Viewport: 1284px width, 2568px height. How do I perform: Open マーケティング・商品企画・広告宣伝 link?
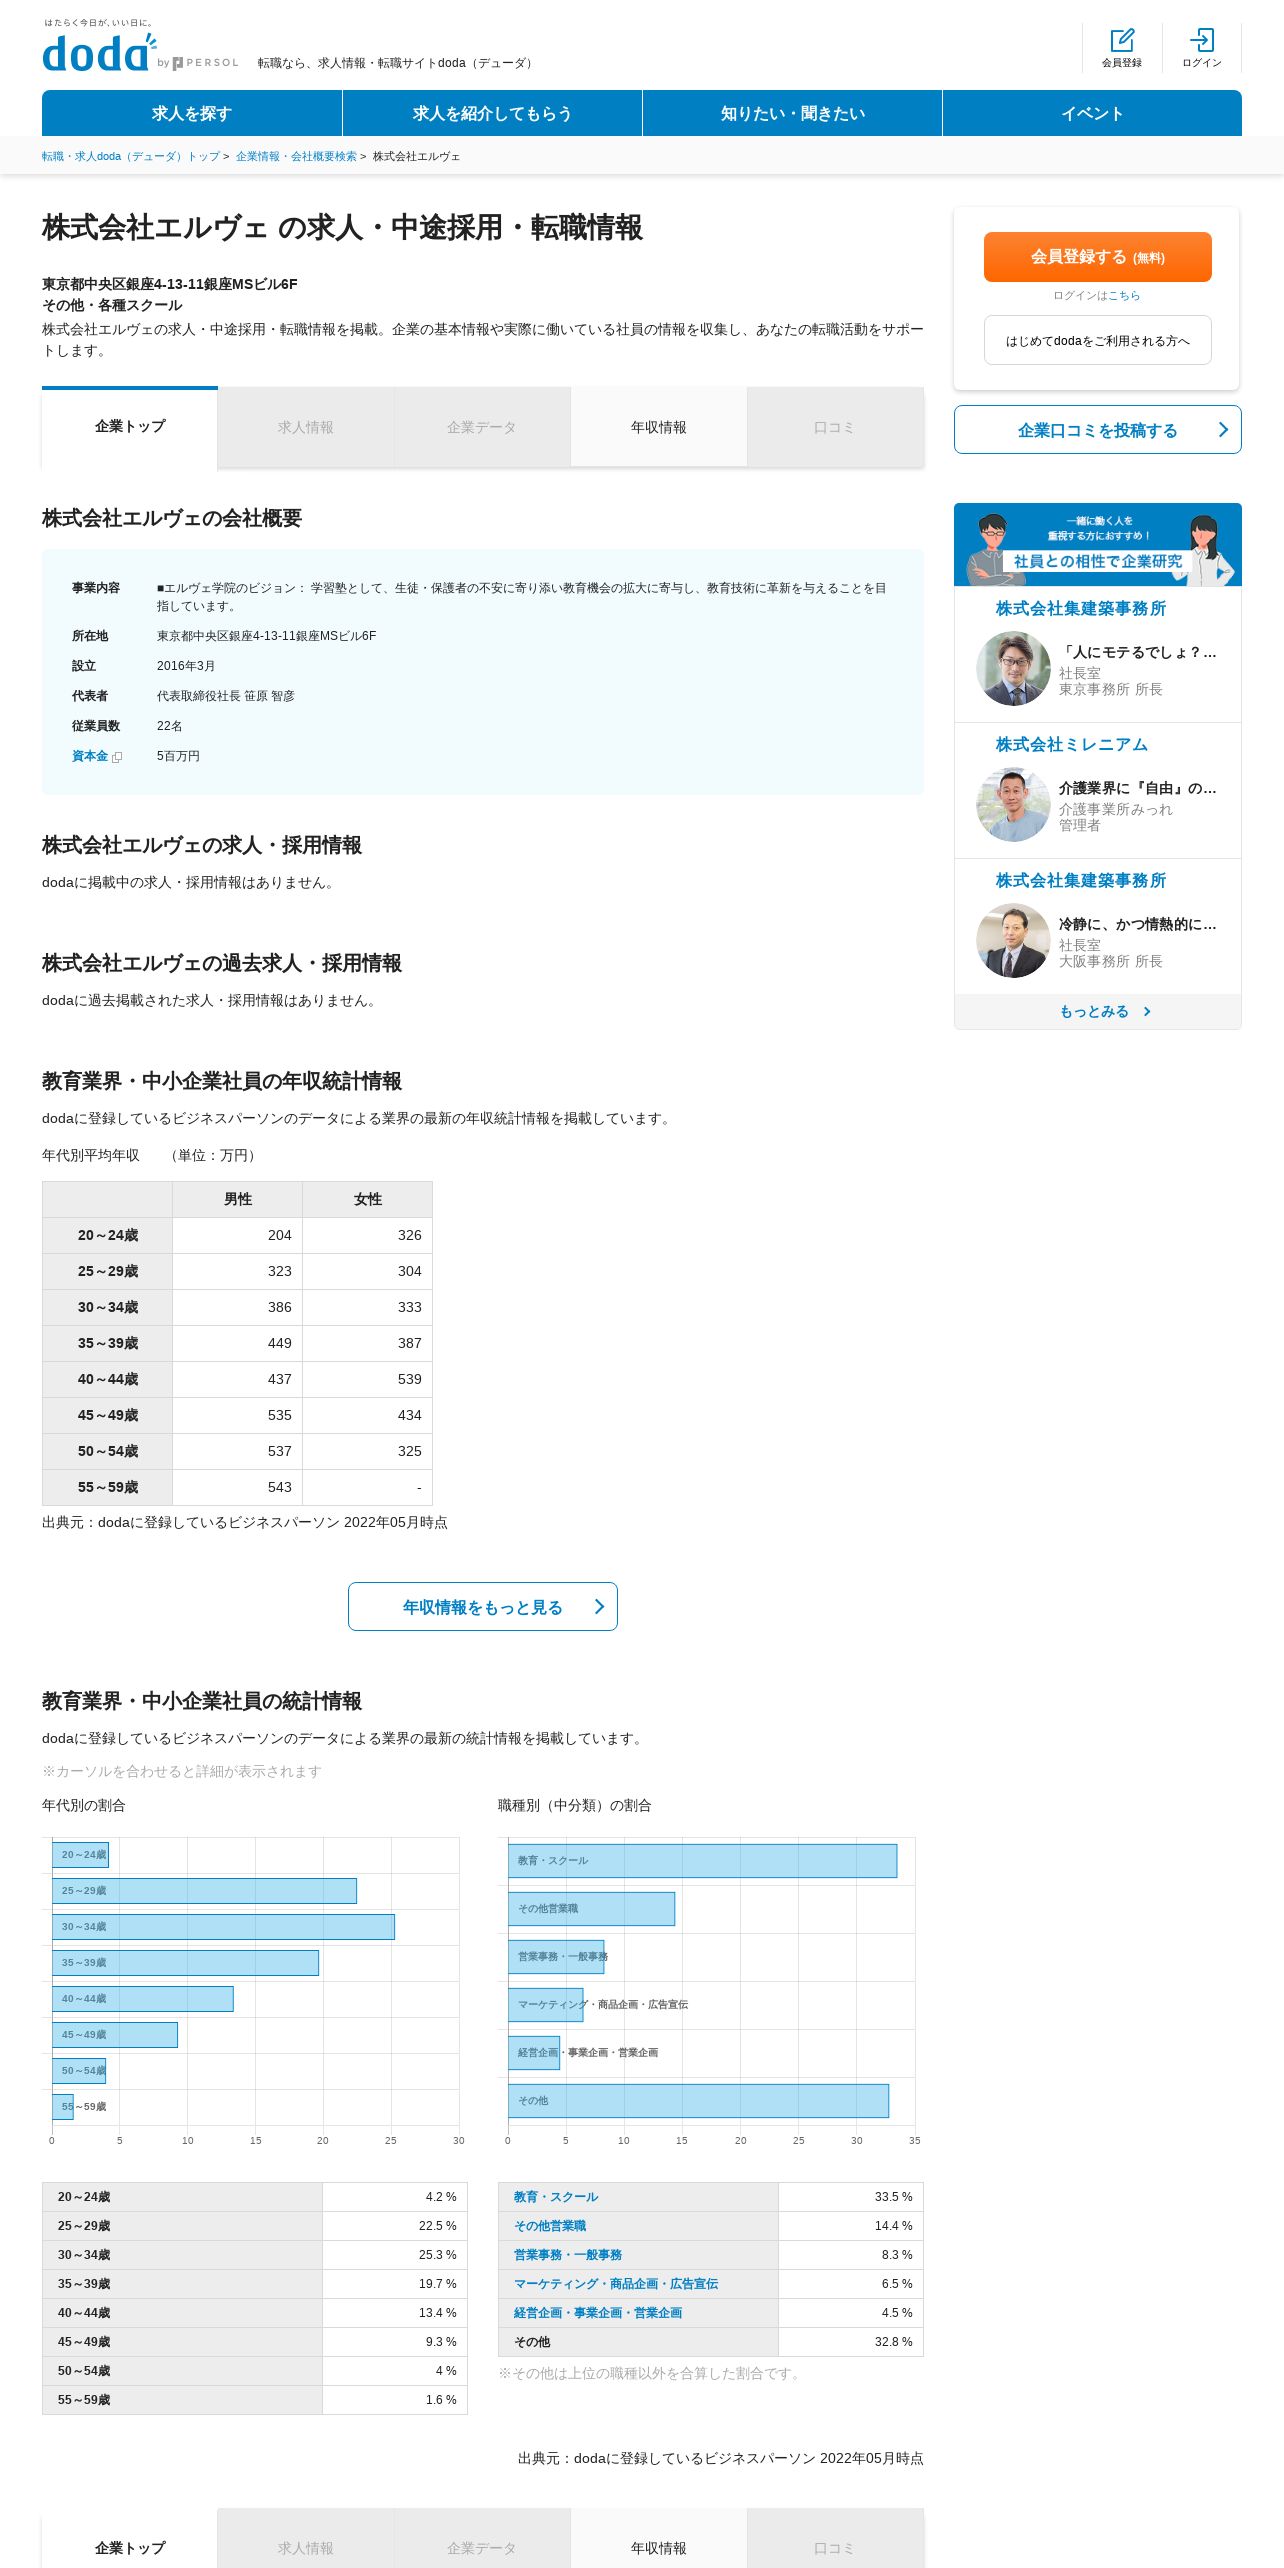click(x=615, y=2284)
